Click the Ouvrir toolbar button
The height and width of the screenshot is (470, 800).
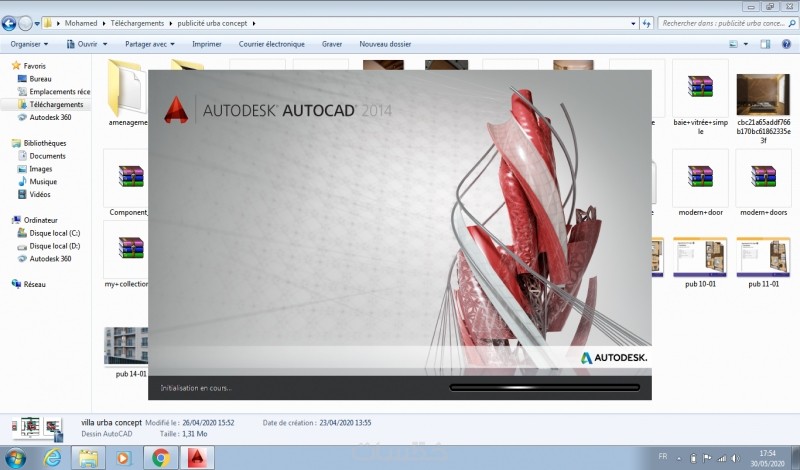pos(82,44)
